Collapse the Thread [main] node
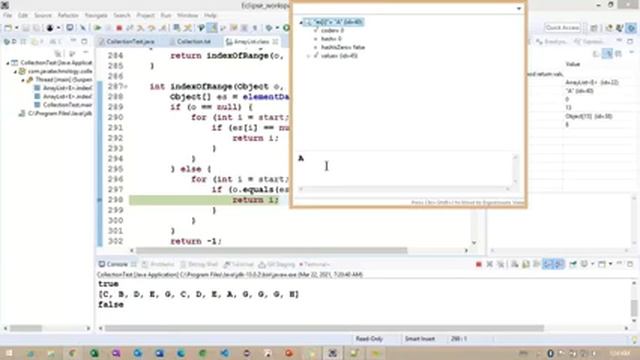The width and height of the screenshot is (640, 360). point(23,80)
